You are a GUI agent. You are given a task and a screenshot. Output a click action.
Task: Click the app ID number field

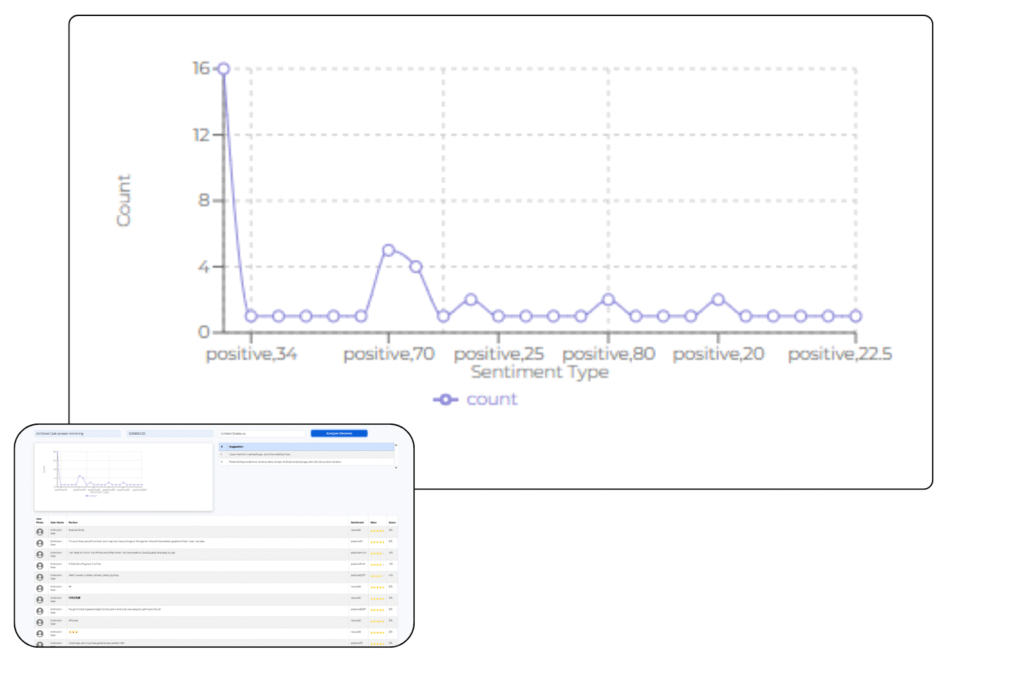166,433
